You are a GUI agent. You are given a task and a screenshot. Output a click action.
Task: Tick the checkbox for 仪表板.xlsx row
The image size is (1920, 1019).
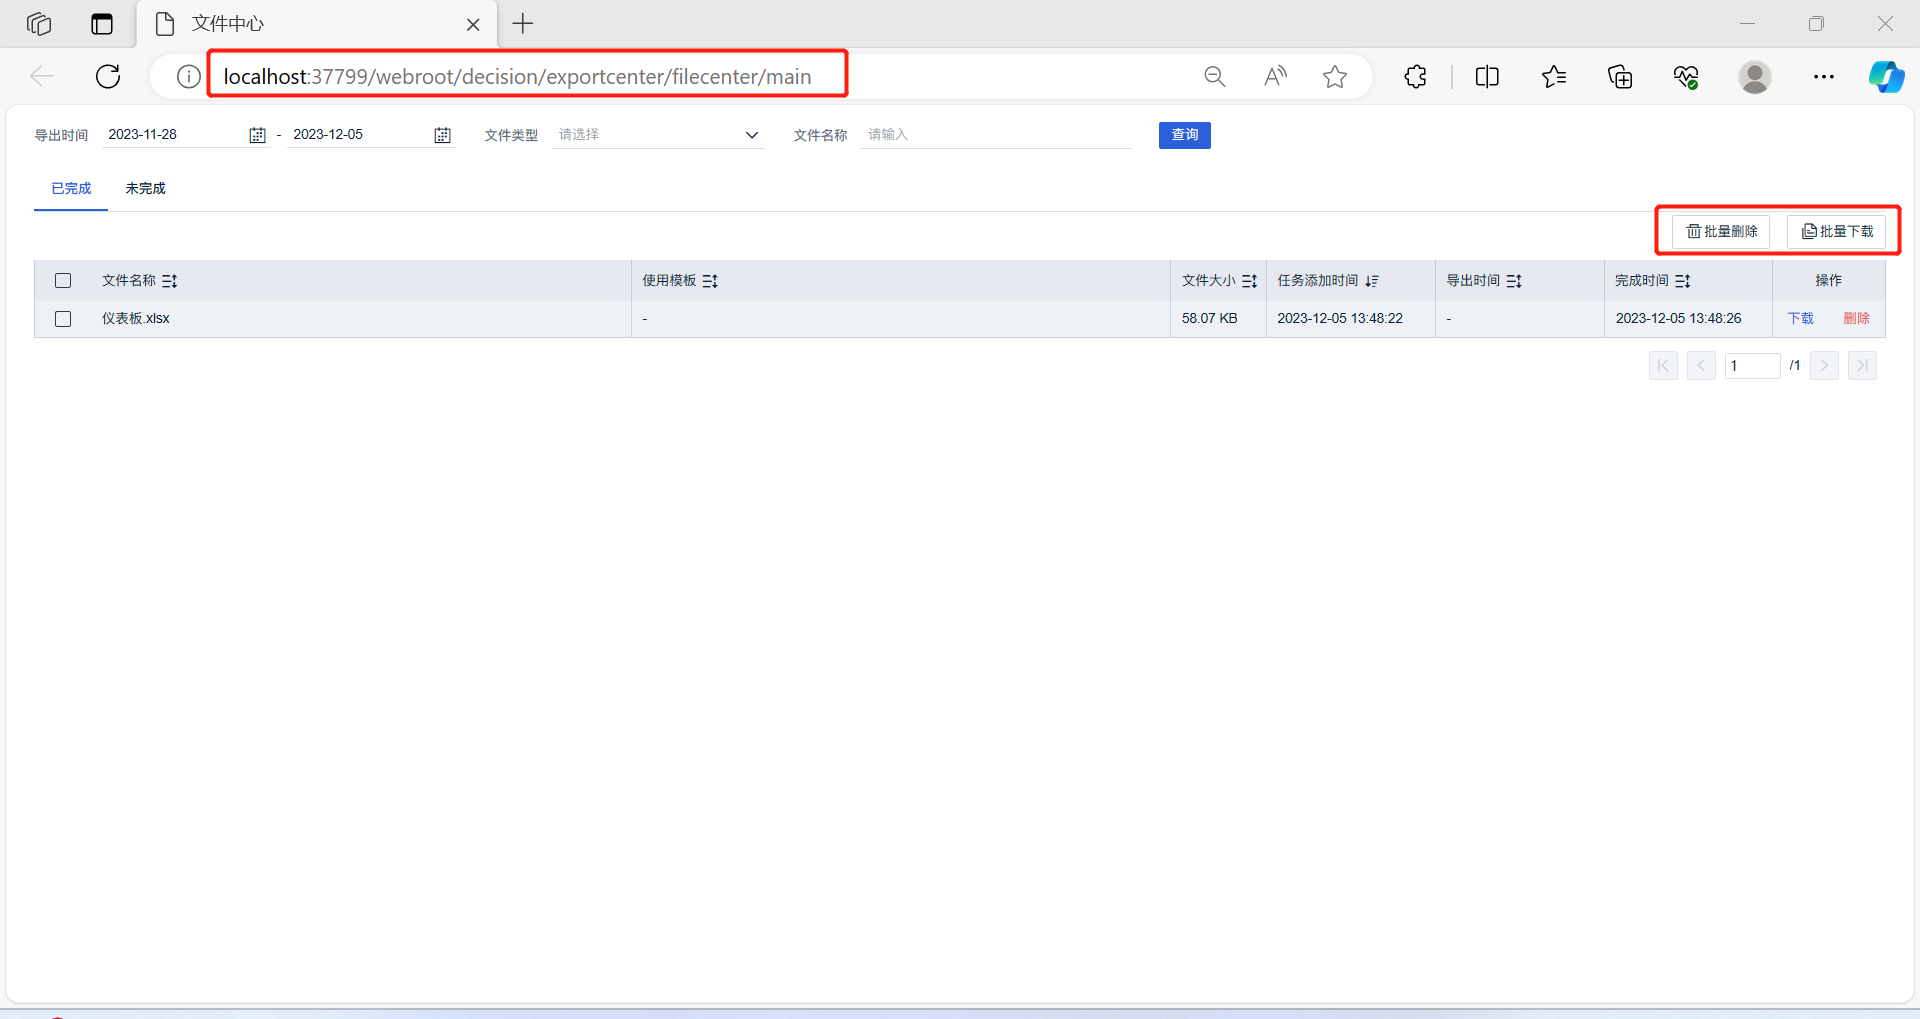click(63, 319)
